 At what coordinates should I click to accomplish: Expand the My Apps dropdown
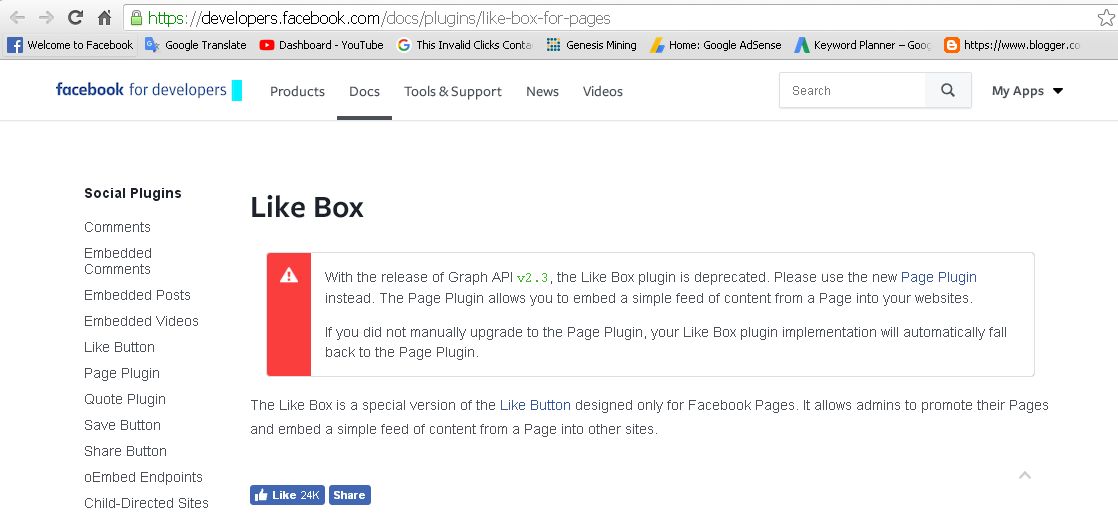coord(1027,91)
